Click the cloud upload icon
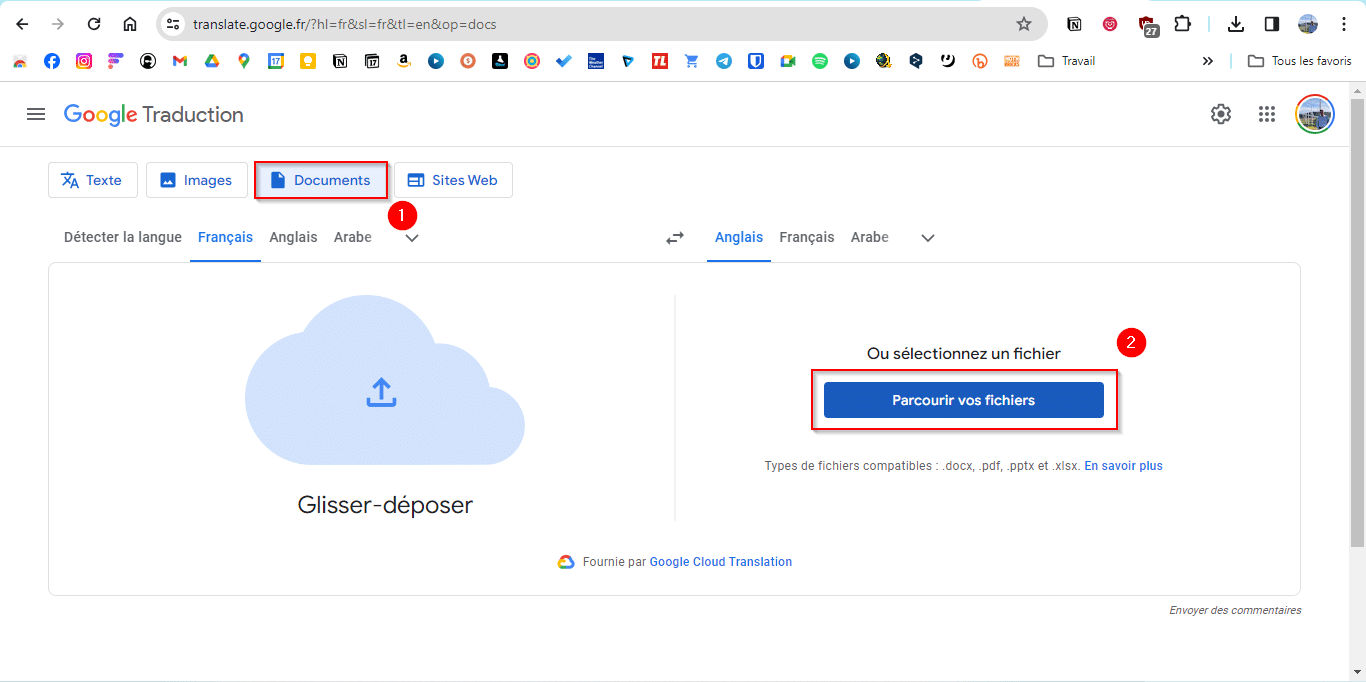The width and height of the screenshot is (1366, 682). 381,393
